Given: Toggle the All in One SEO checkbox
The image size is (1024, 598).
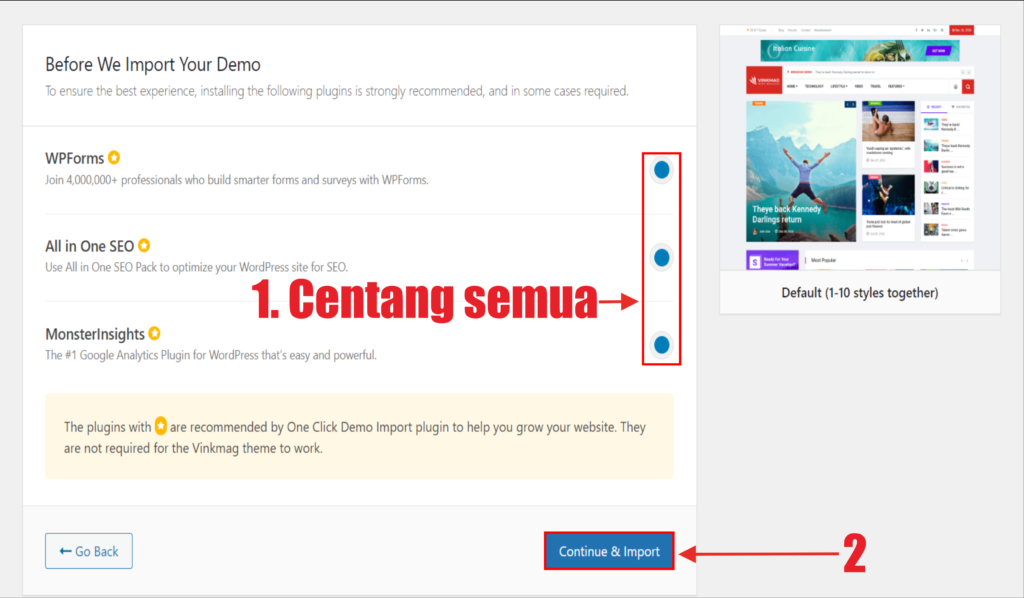Looking at the screenshot, I should pos(661,257).
